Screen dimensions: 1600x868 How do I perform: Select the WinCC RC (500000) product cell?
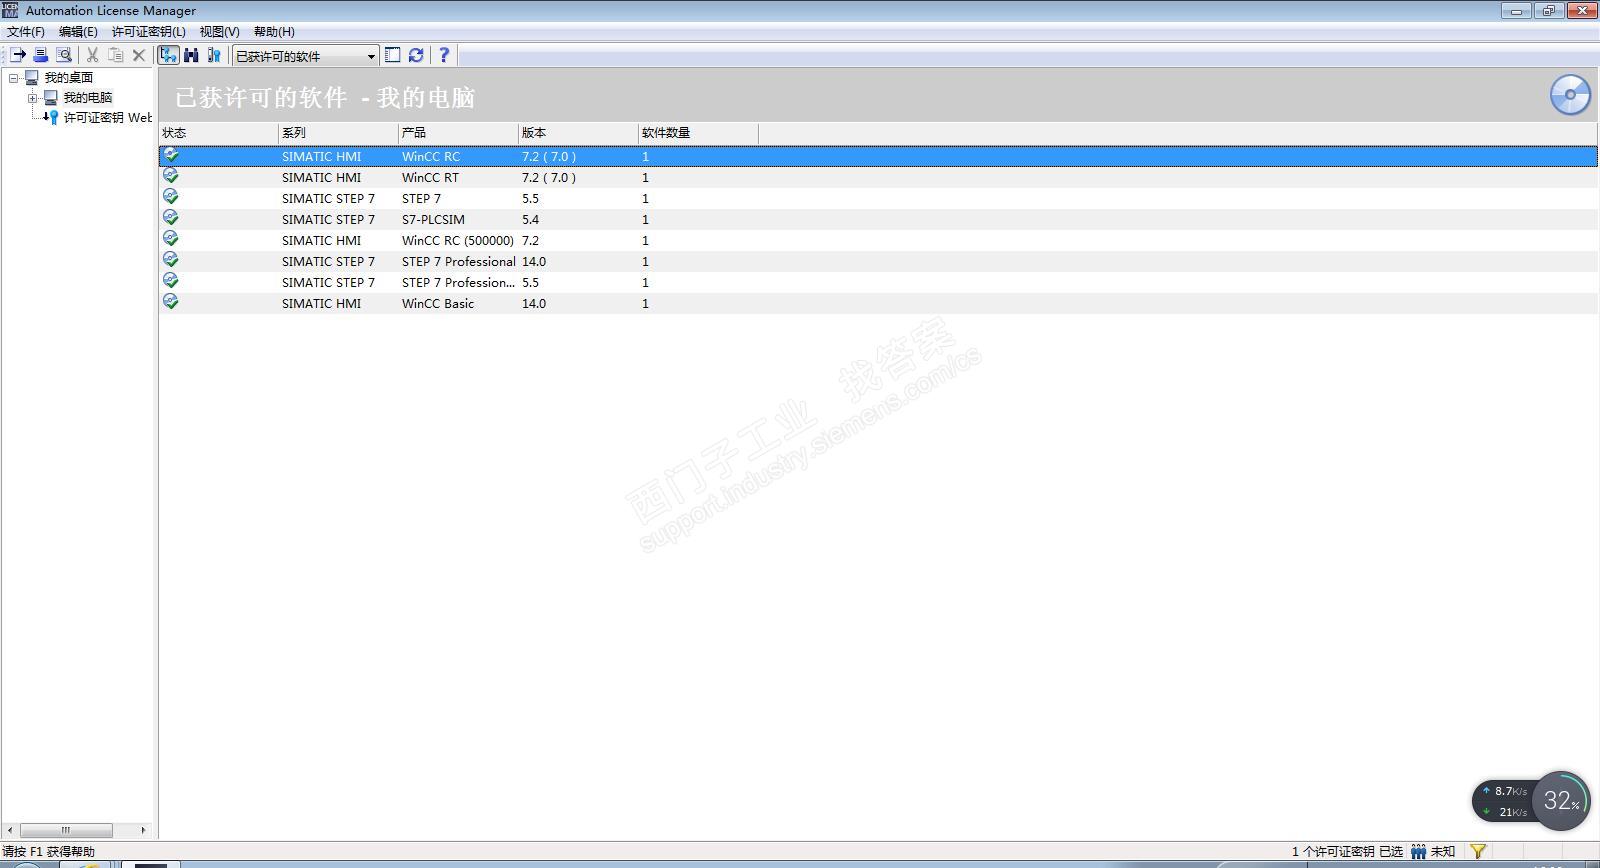coord(458,240)
